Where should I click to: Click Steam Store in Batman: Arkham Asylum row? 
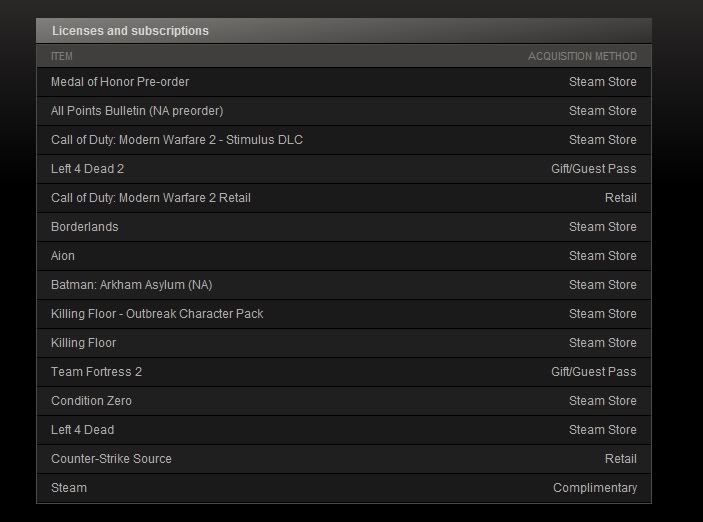(x=603, y=285)
